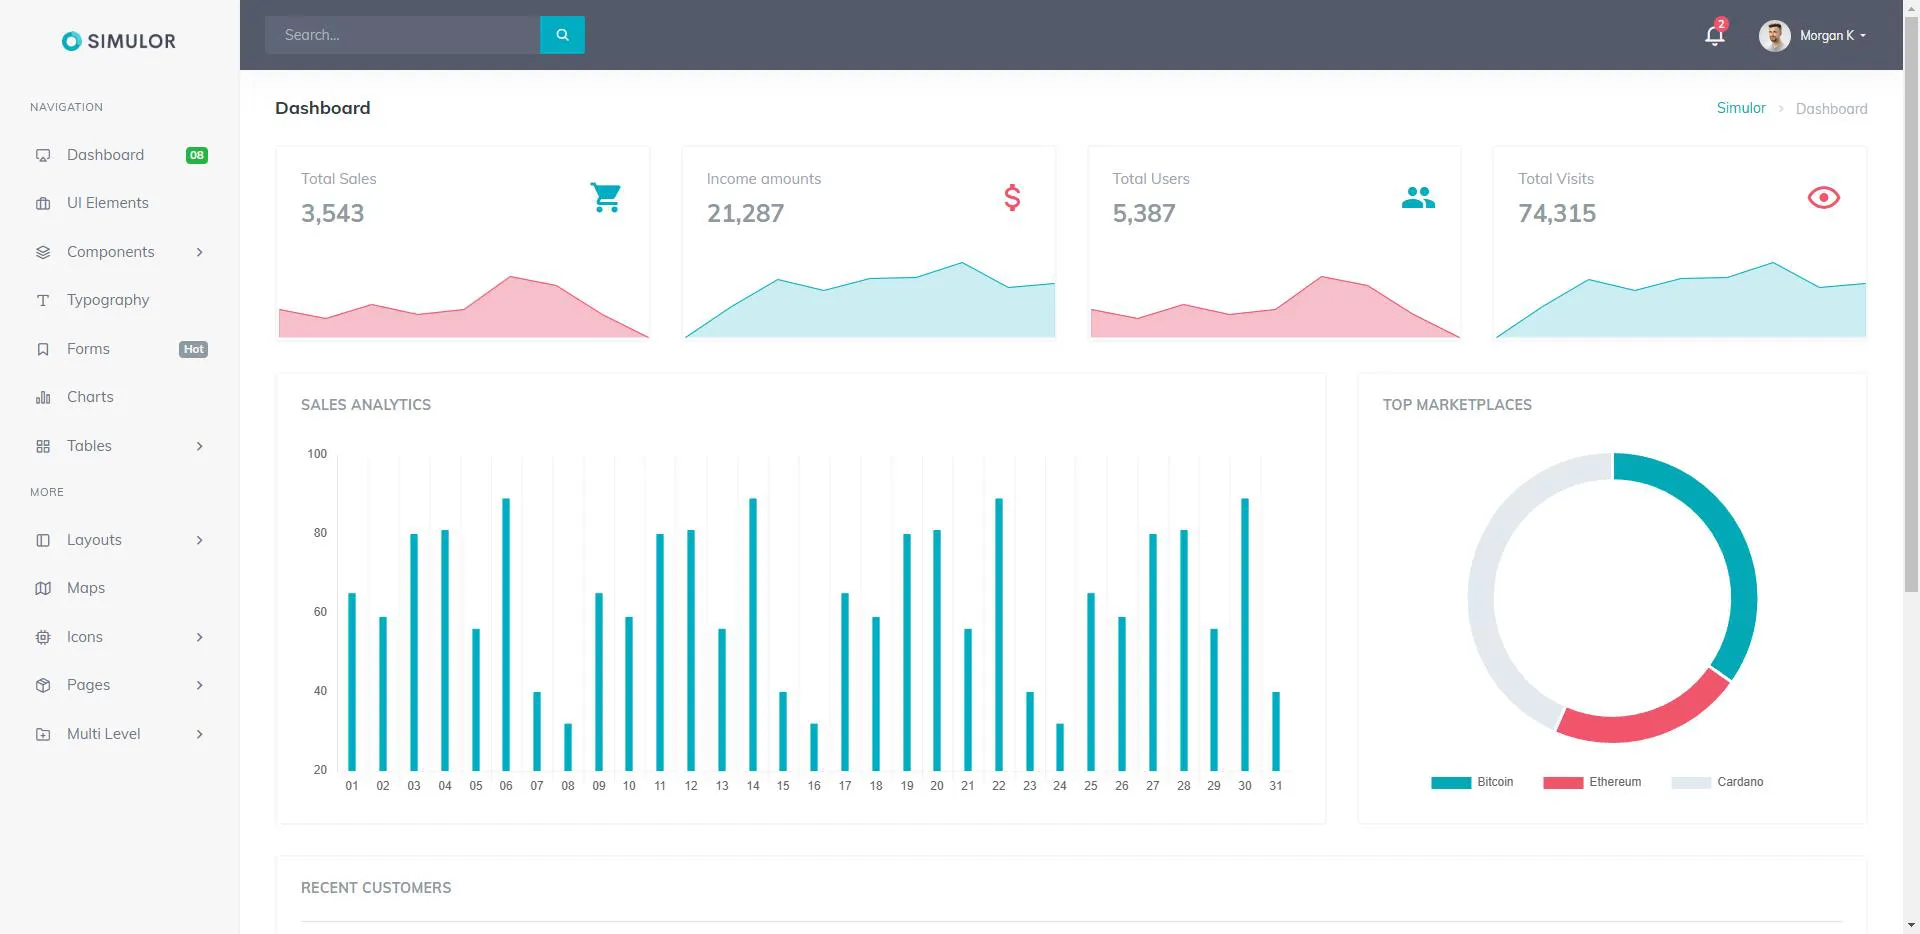Toggle Cardano legend item in donut chart
This screenshot has height=934, width=1920.
point(1717,782)
